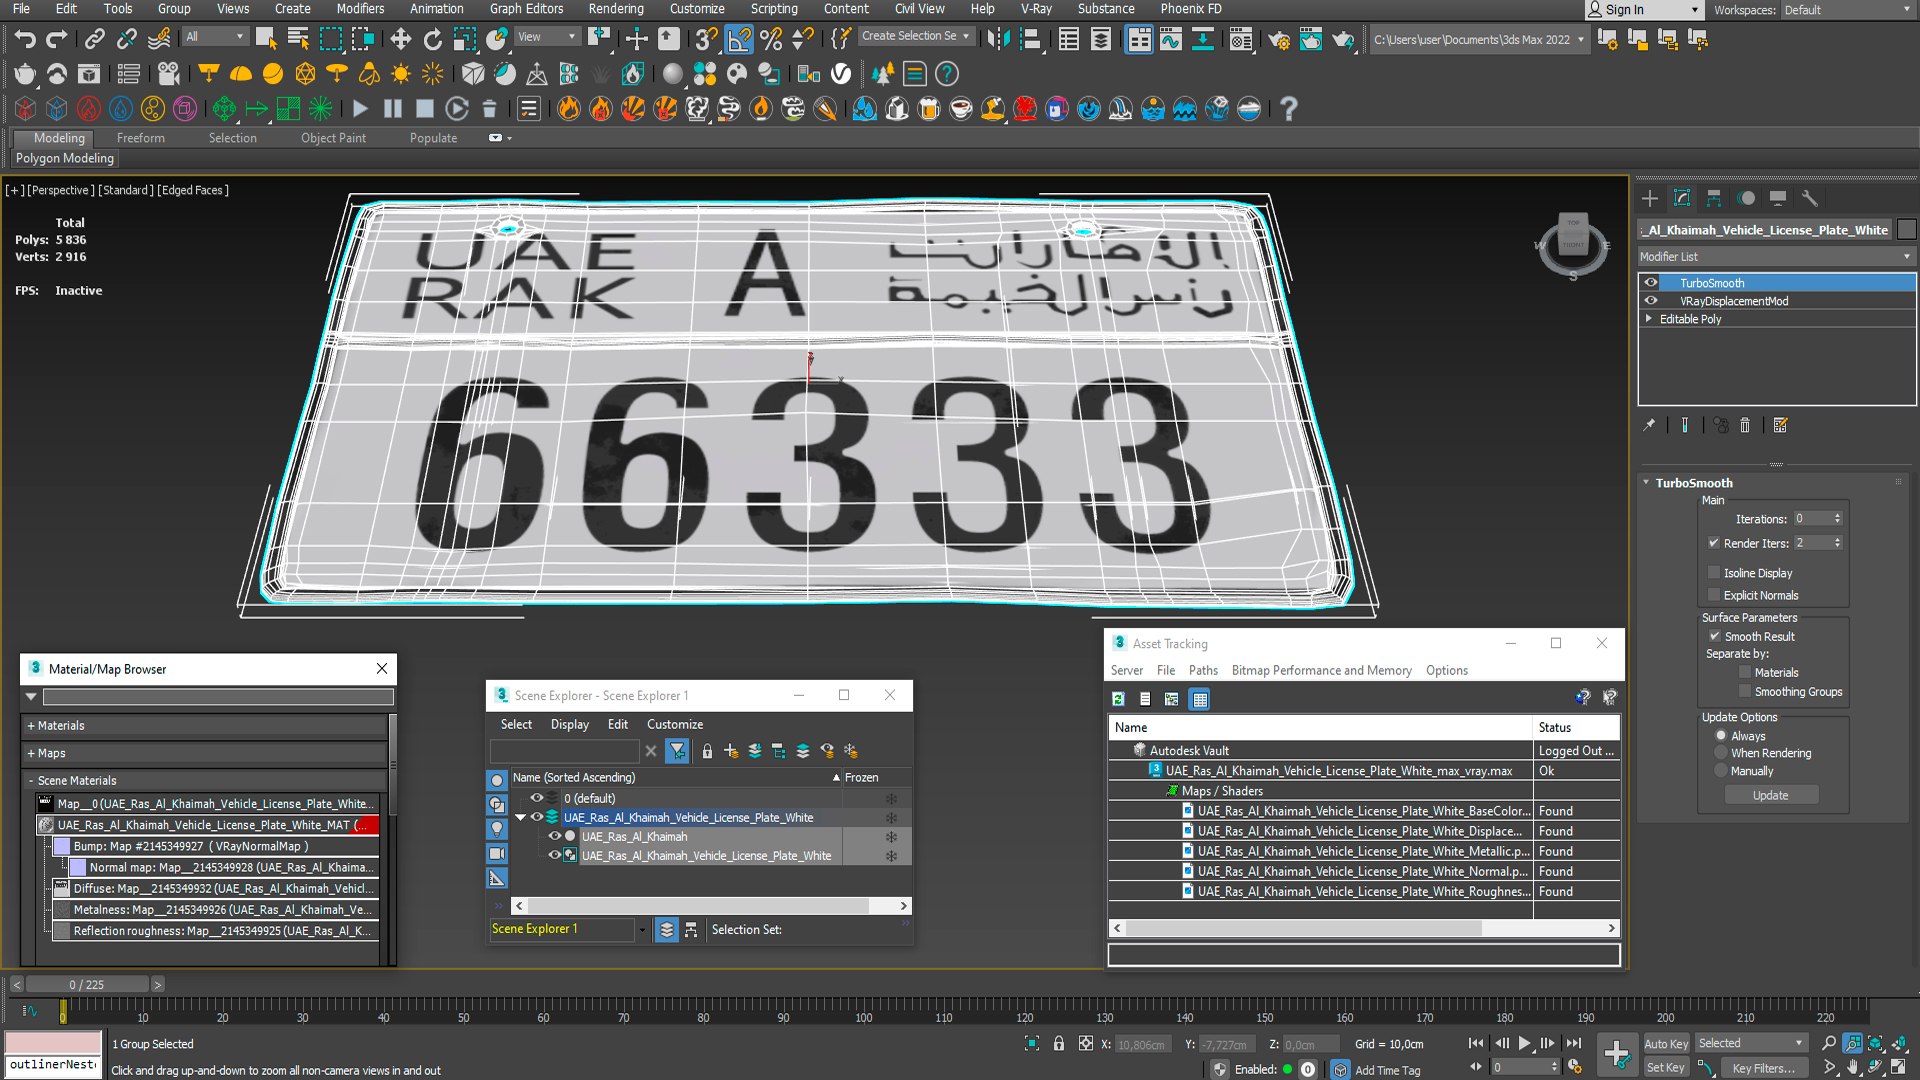Click the Scene Explorer lock icon
The height and width of the screenshot is (1080, 1920).
click(707, 751)
